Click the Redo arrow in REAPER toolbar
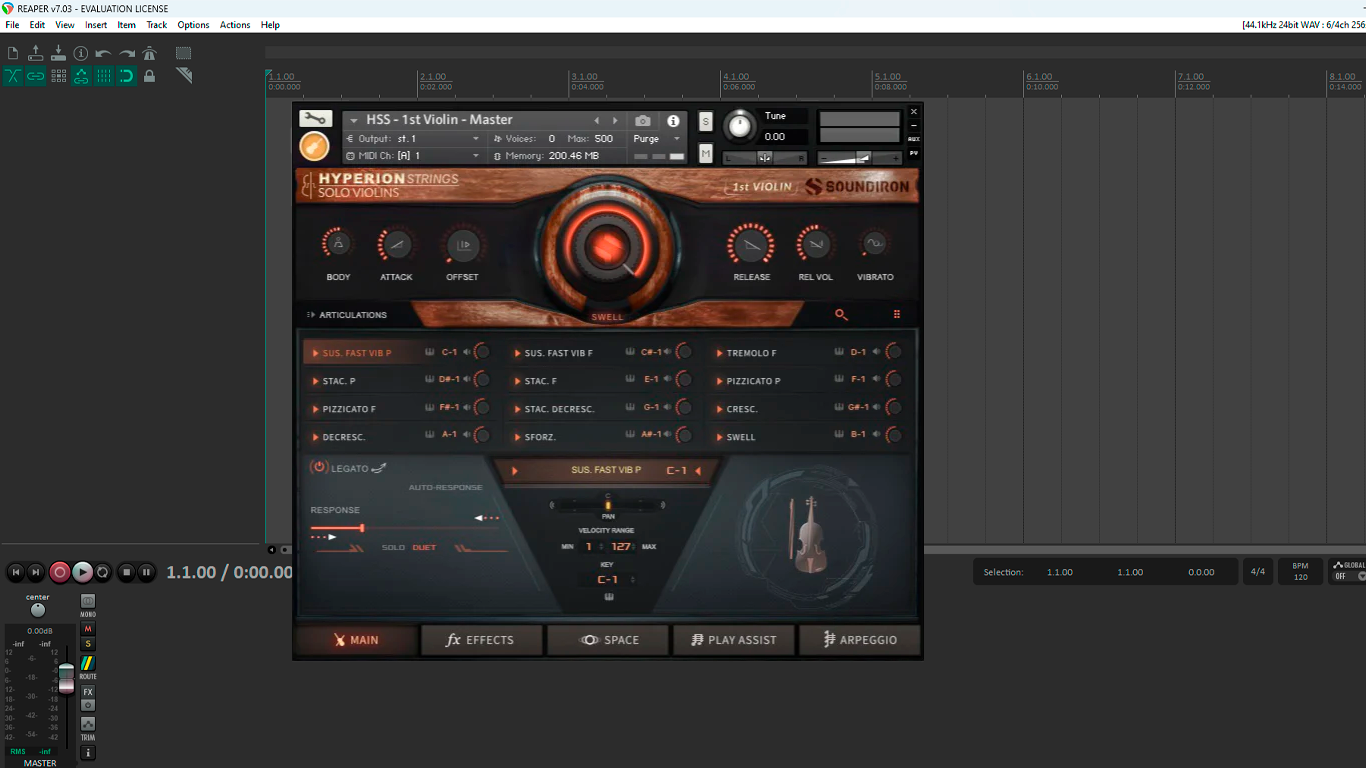Viewport: 1366px width, 768px height. click(127, 53)
